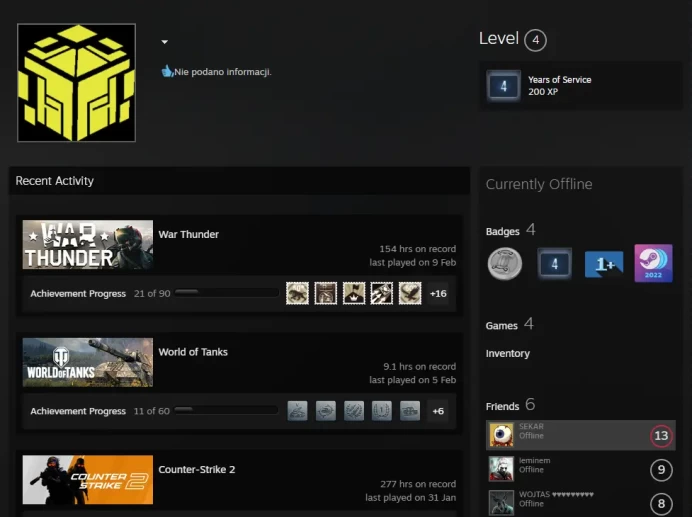Click '277 hrs on record' text
The height and width of the screenshot is (517, 692).
point(418,484)
